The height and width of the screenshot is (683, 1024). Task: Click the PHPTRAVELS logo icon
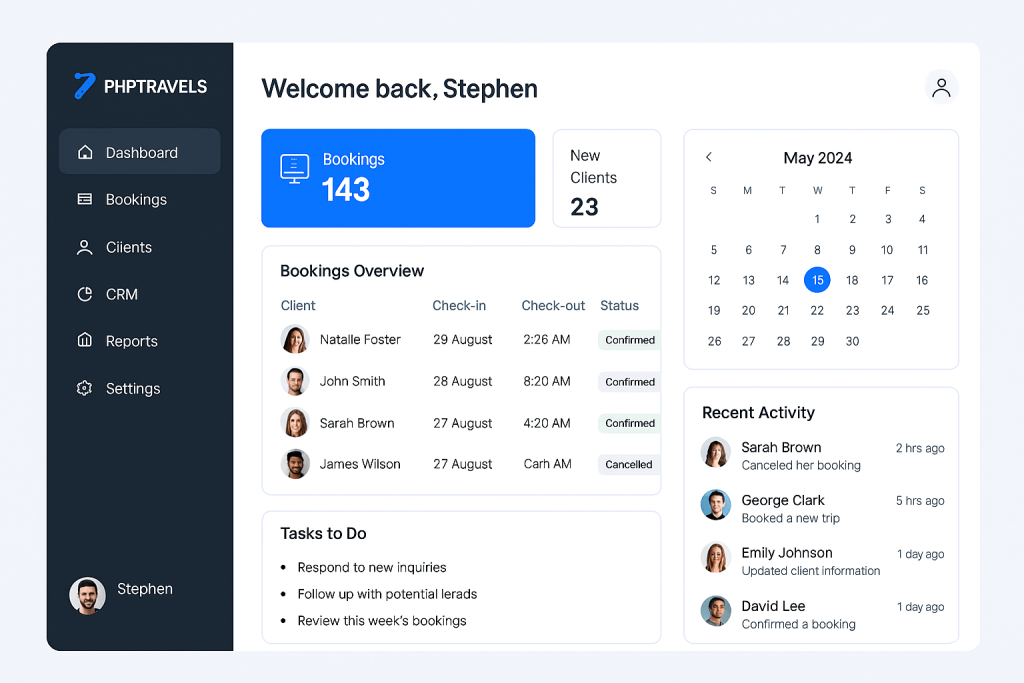pyautogui.click(x=84, y=86)
